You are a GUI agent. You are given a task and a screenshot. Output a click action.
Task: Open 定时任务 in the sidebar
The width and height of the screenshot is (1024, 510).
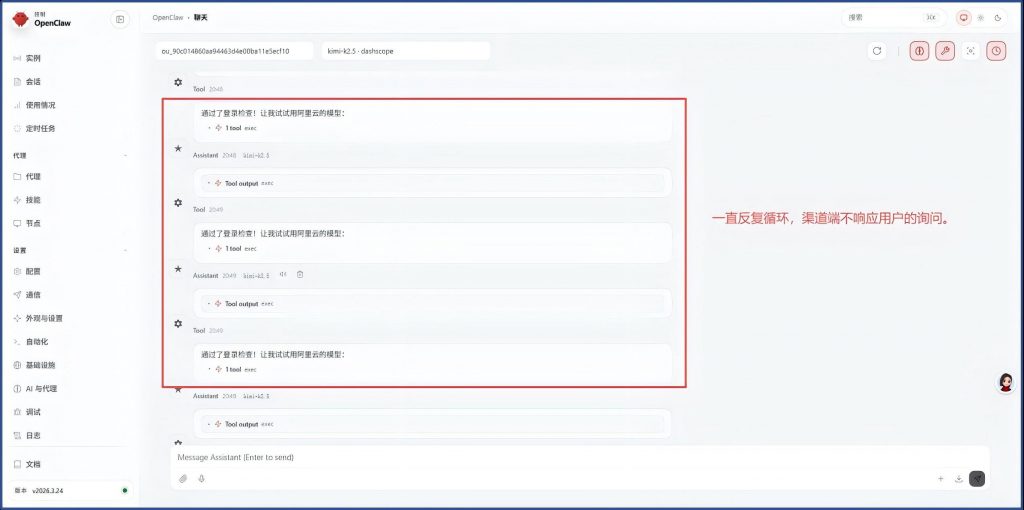click(40, 128)
